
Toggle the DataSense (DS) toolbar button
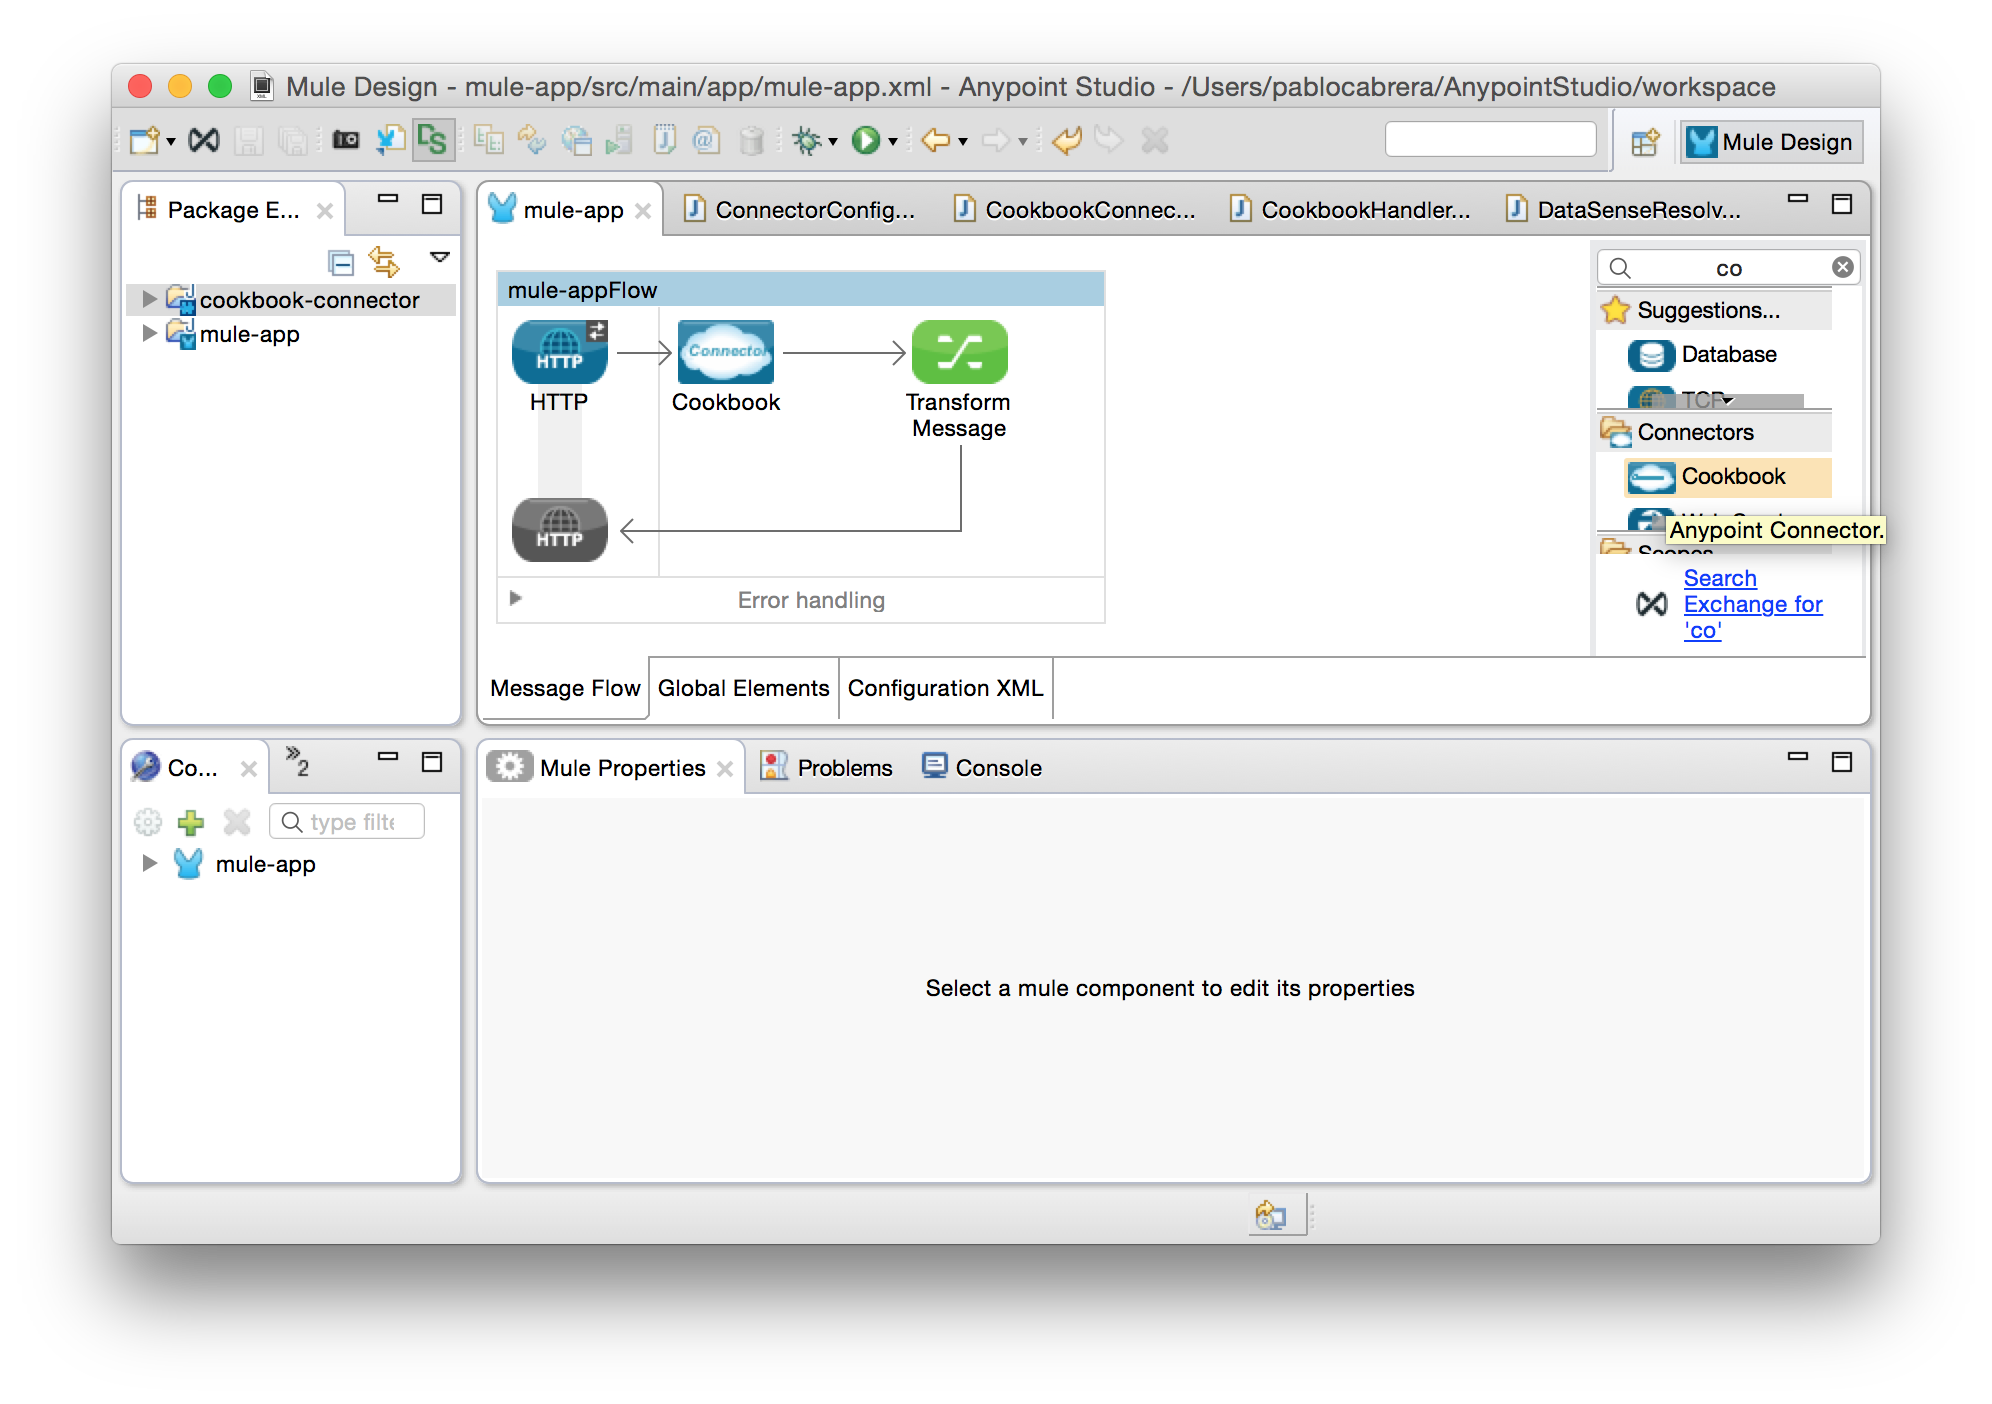point(432,140)
